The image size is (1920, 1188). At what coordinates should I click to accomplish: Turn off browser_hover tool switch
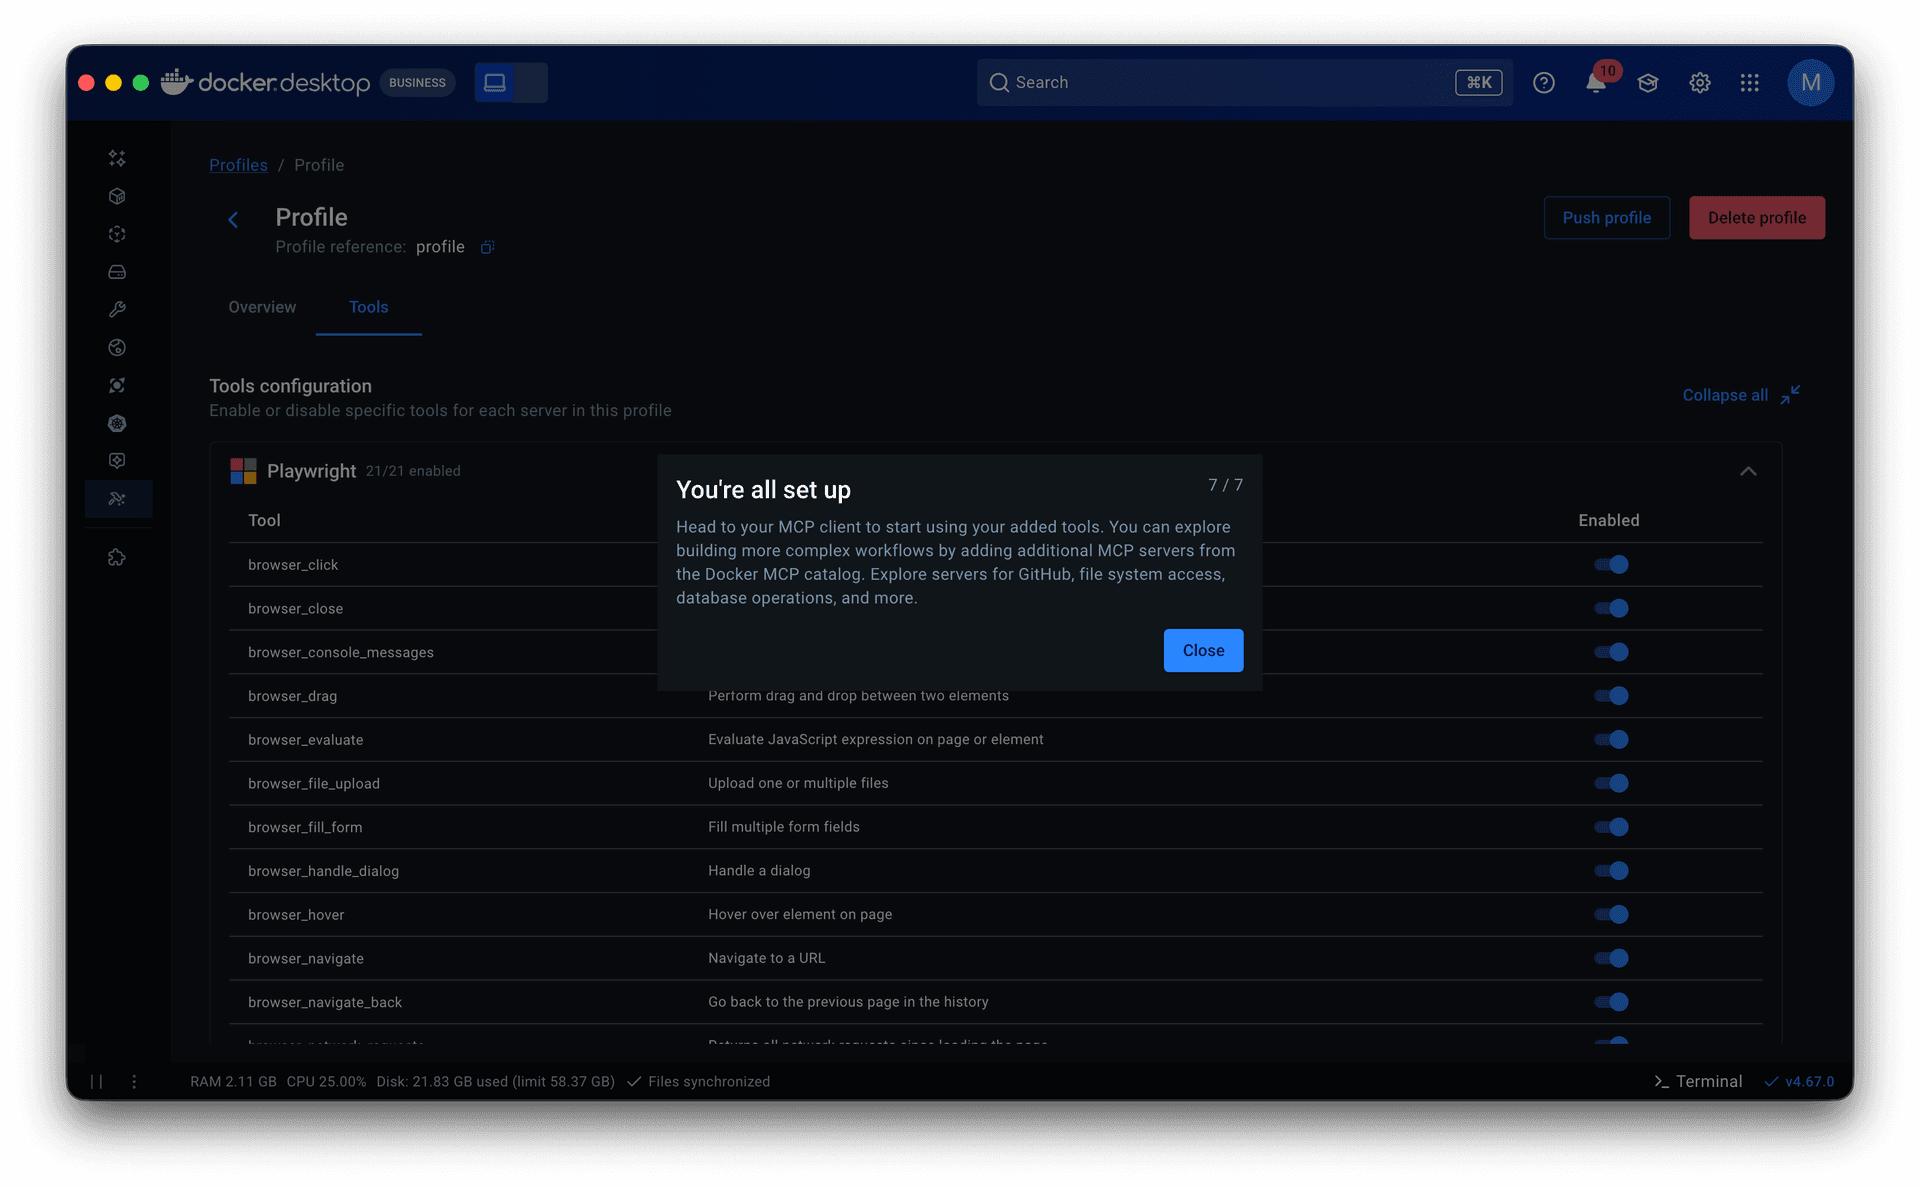[1611, 914]
